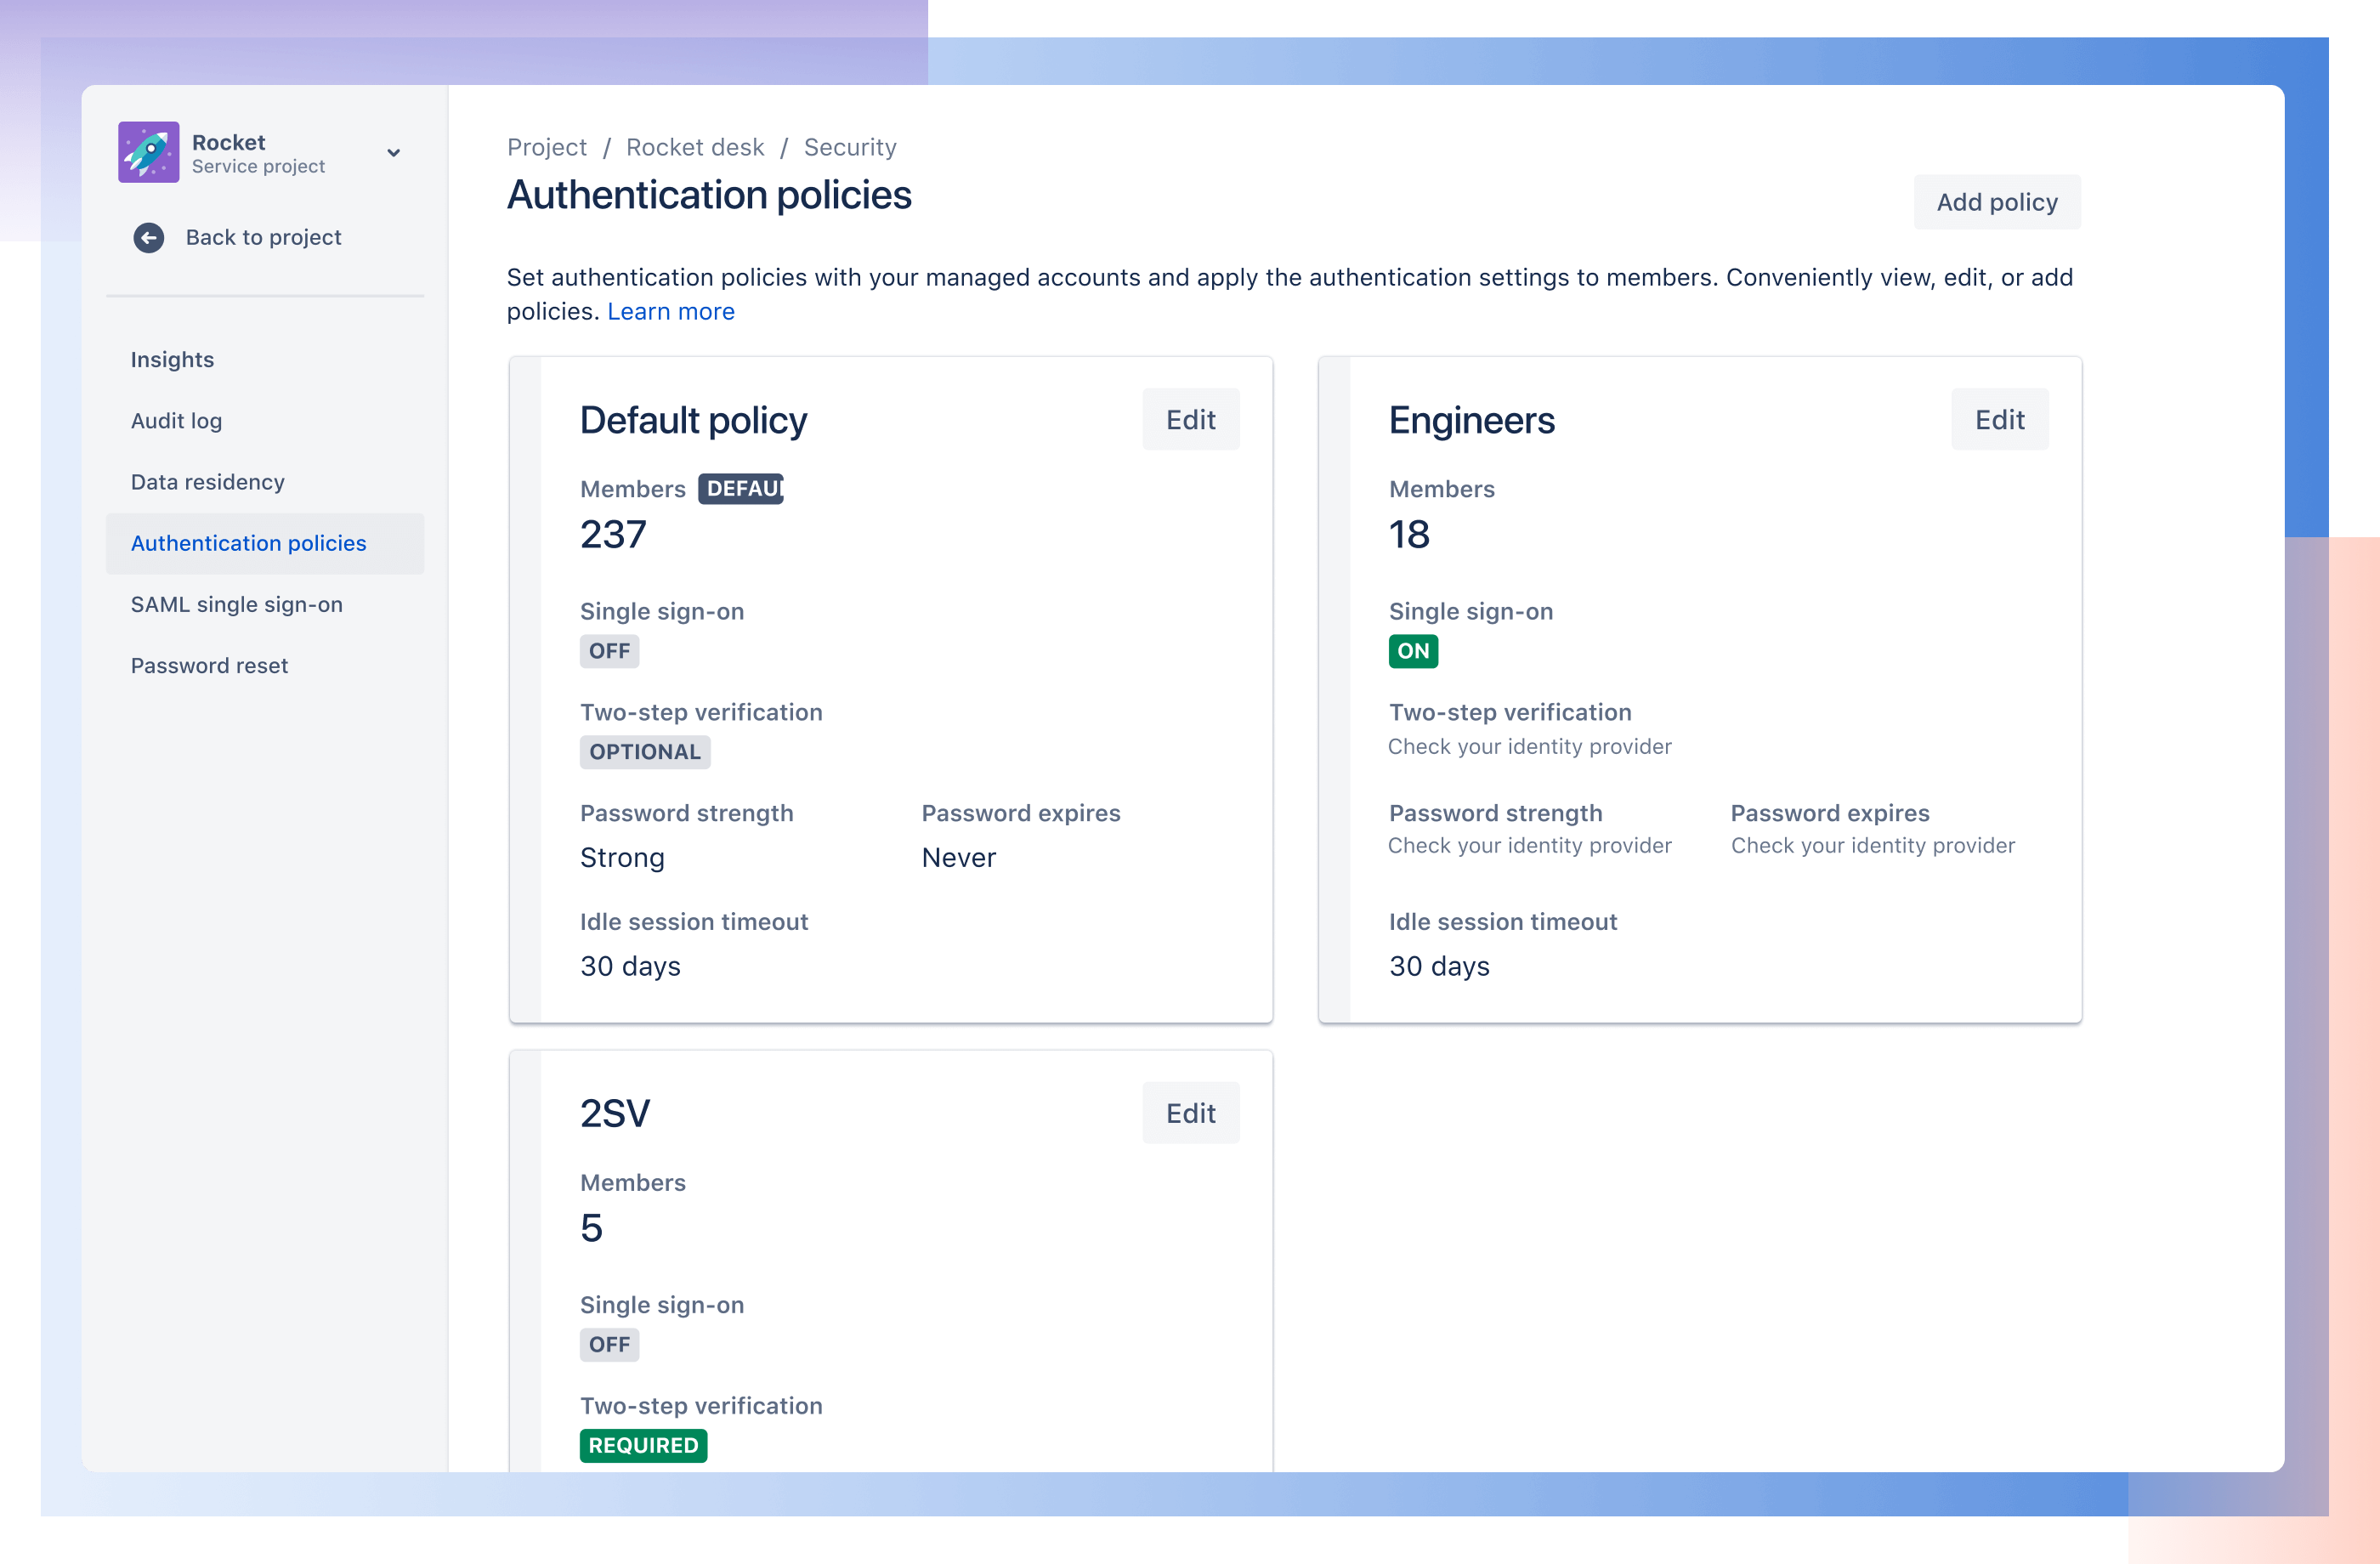Click the Data residency sidebar icon
This screenshot has height=1564, width=2380.
(207, 482)
